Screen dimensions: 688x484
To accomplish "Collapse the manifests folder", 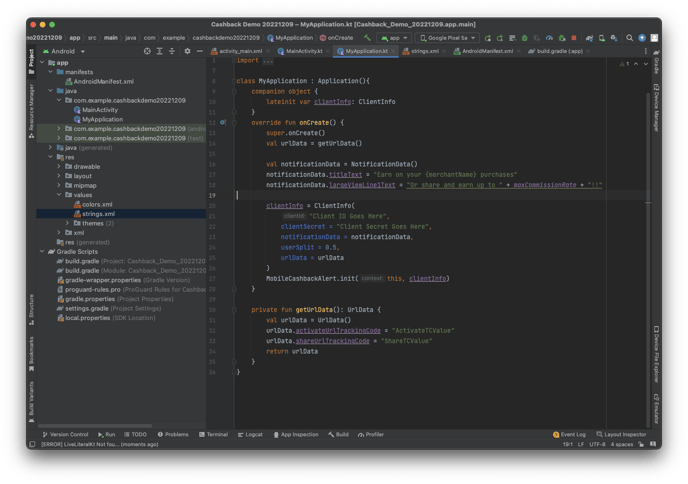I will click(51, 72).
